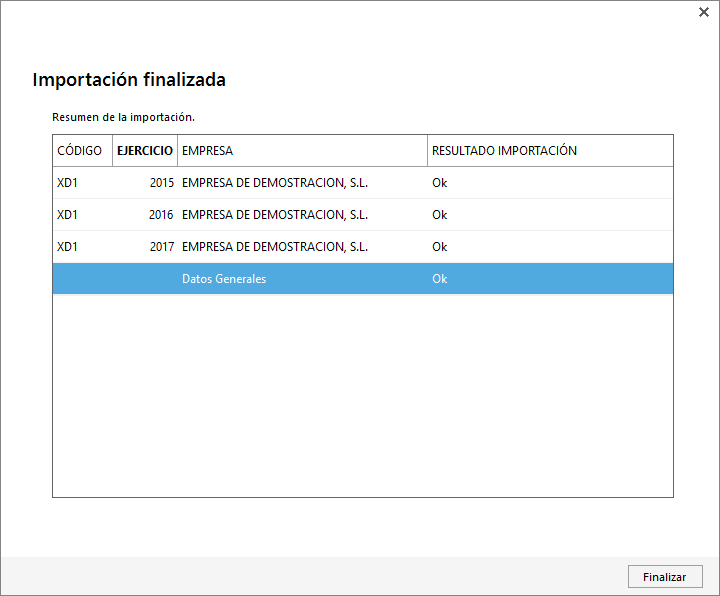Screen dimensions: 720x596
Task: Click the company name in the 2017 row
Action: click(275, 247)
